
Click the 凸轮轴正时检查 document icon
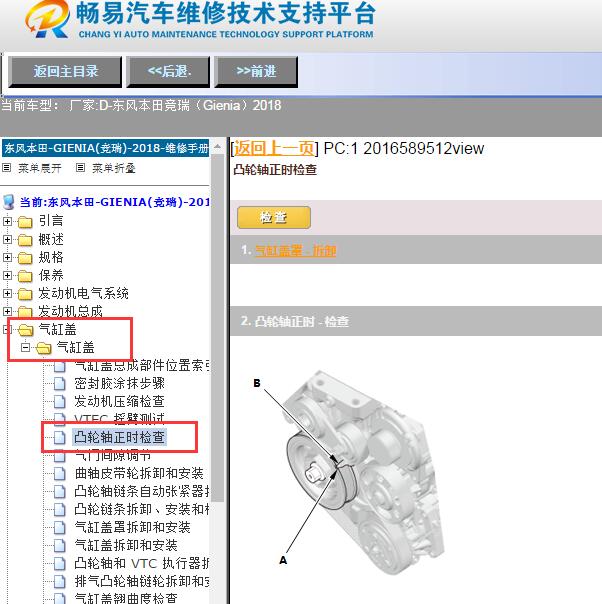point(60,438)
